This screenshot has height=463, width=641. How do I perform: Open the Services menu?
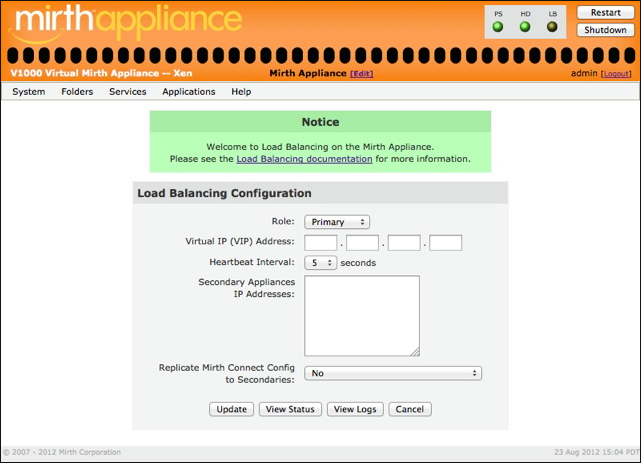[x=128, y=92]
